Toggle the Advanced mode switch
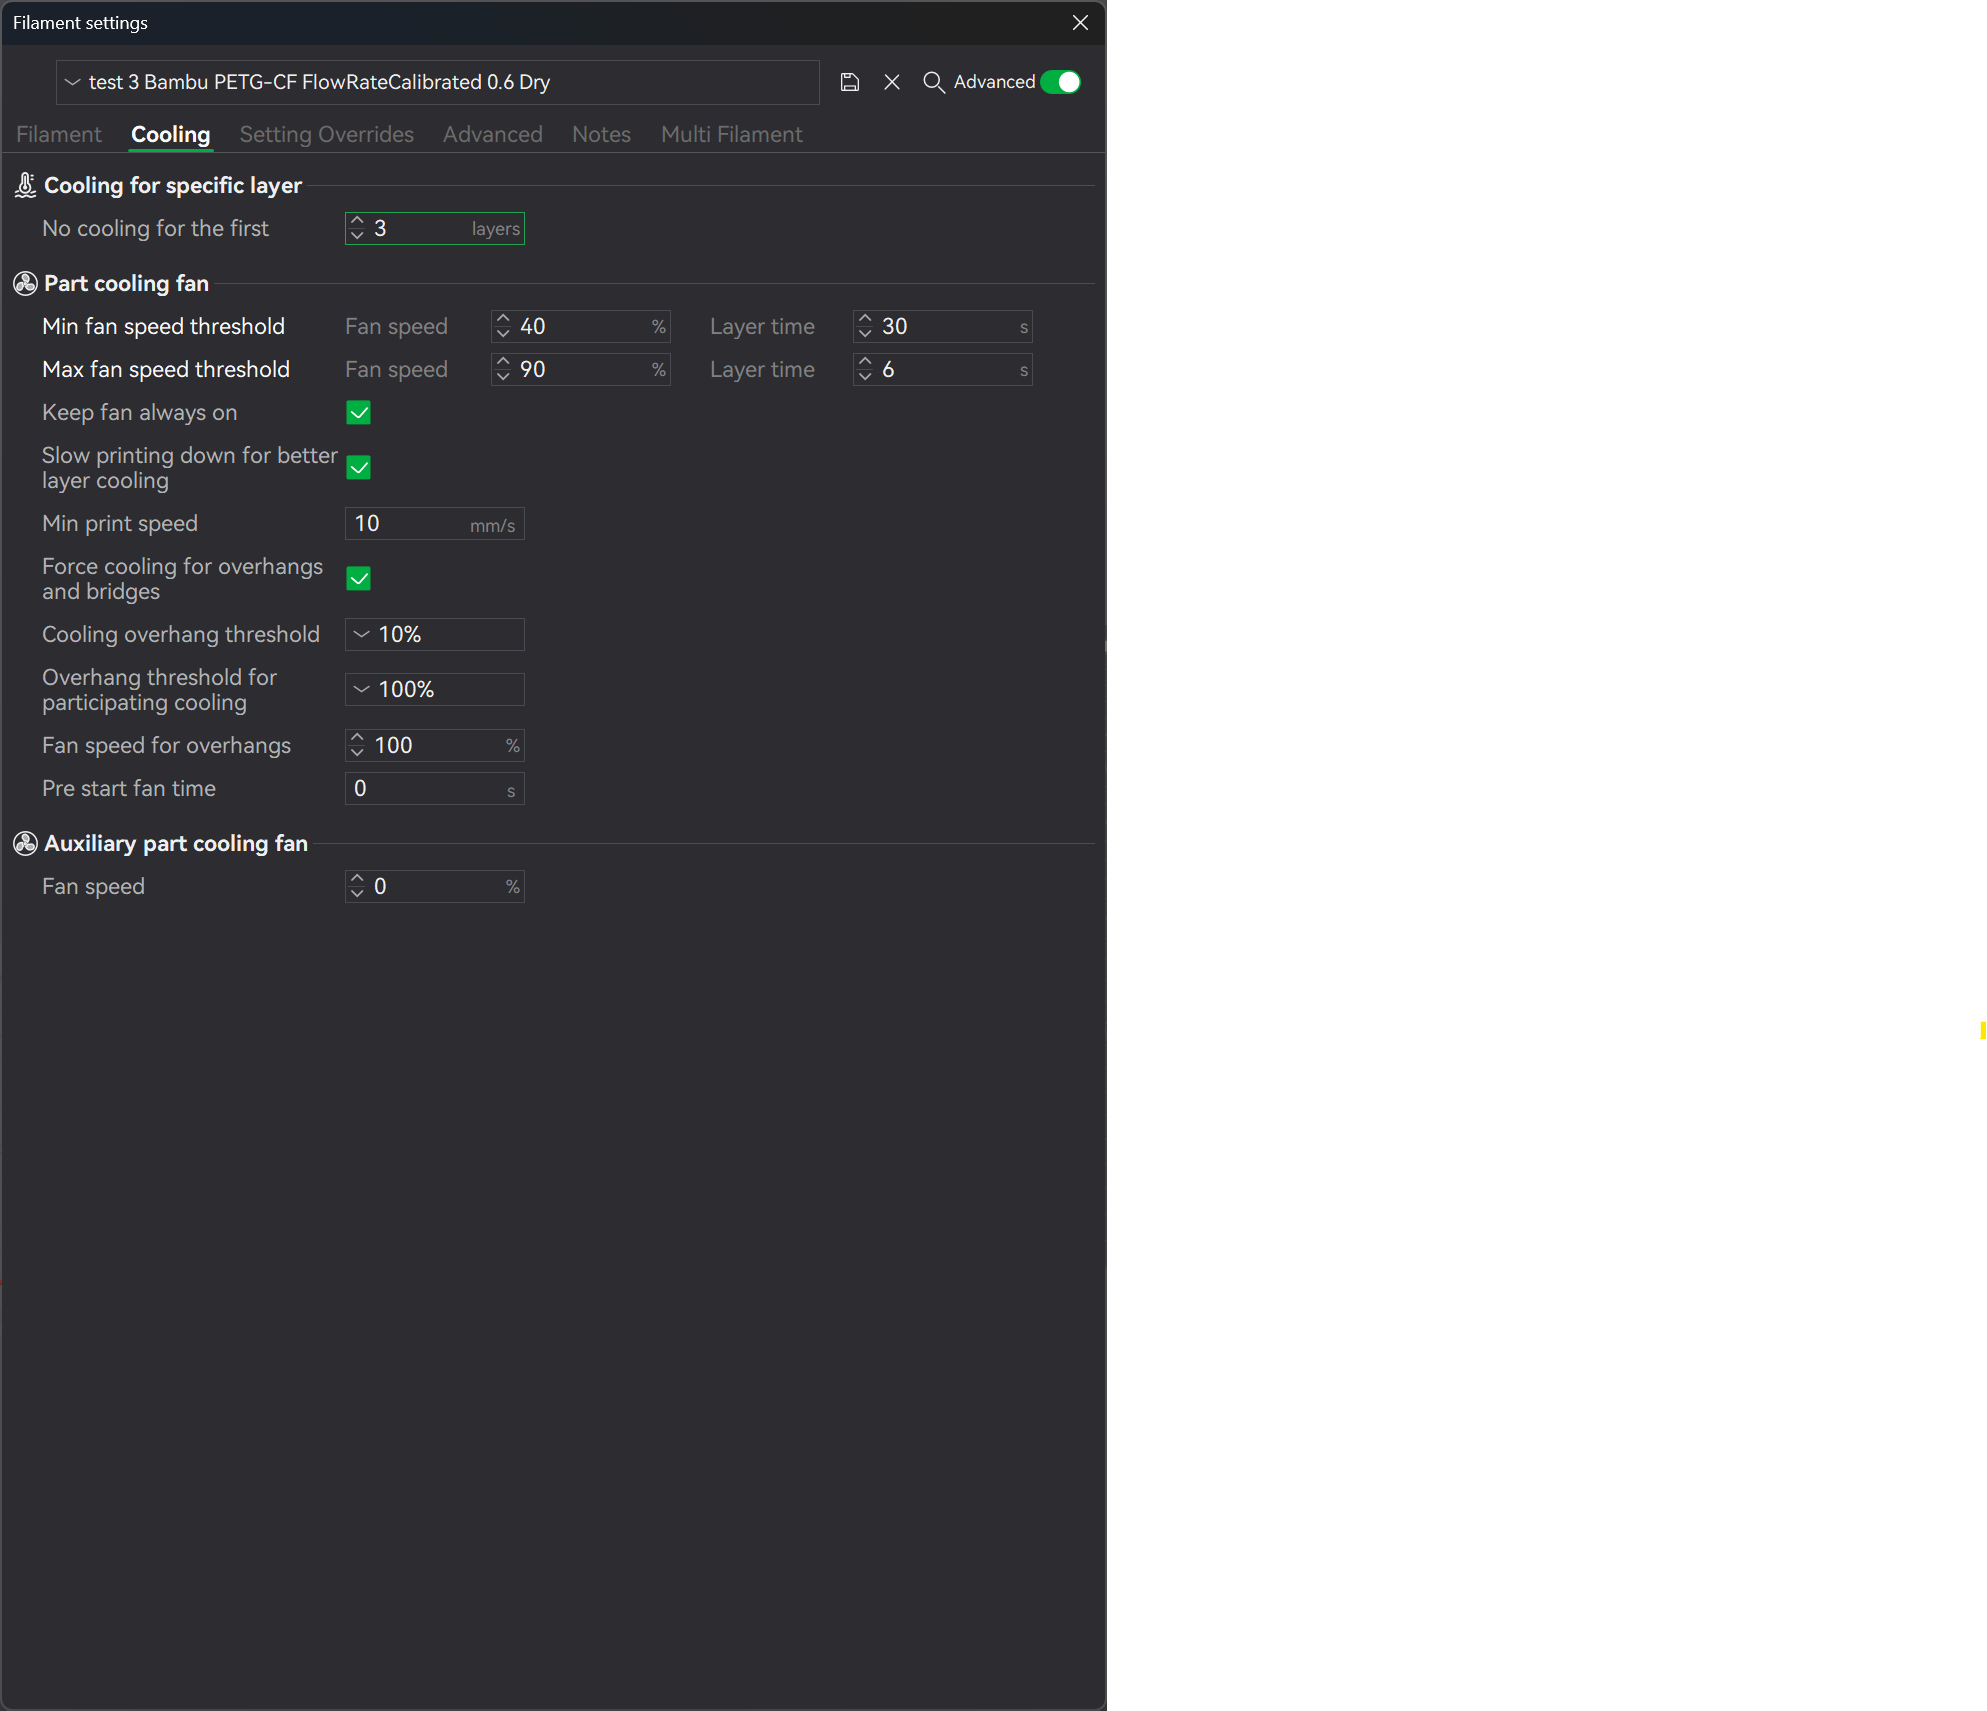Viewport: 1987px width, 1711px height. click(x=1060, y=82)
